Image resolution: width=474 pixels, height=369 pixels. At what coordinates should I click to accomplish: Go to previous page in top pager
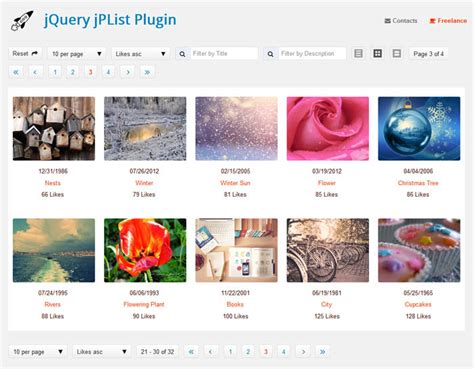(x=35, y=72)
